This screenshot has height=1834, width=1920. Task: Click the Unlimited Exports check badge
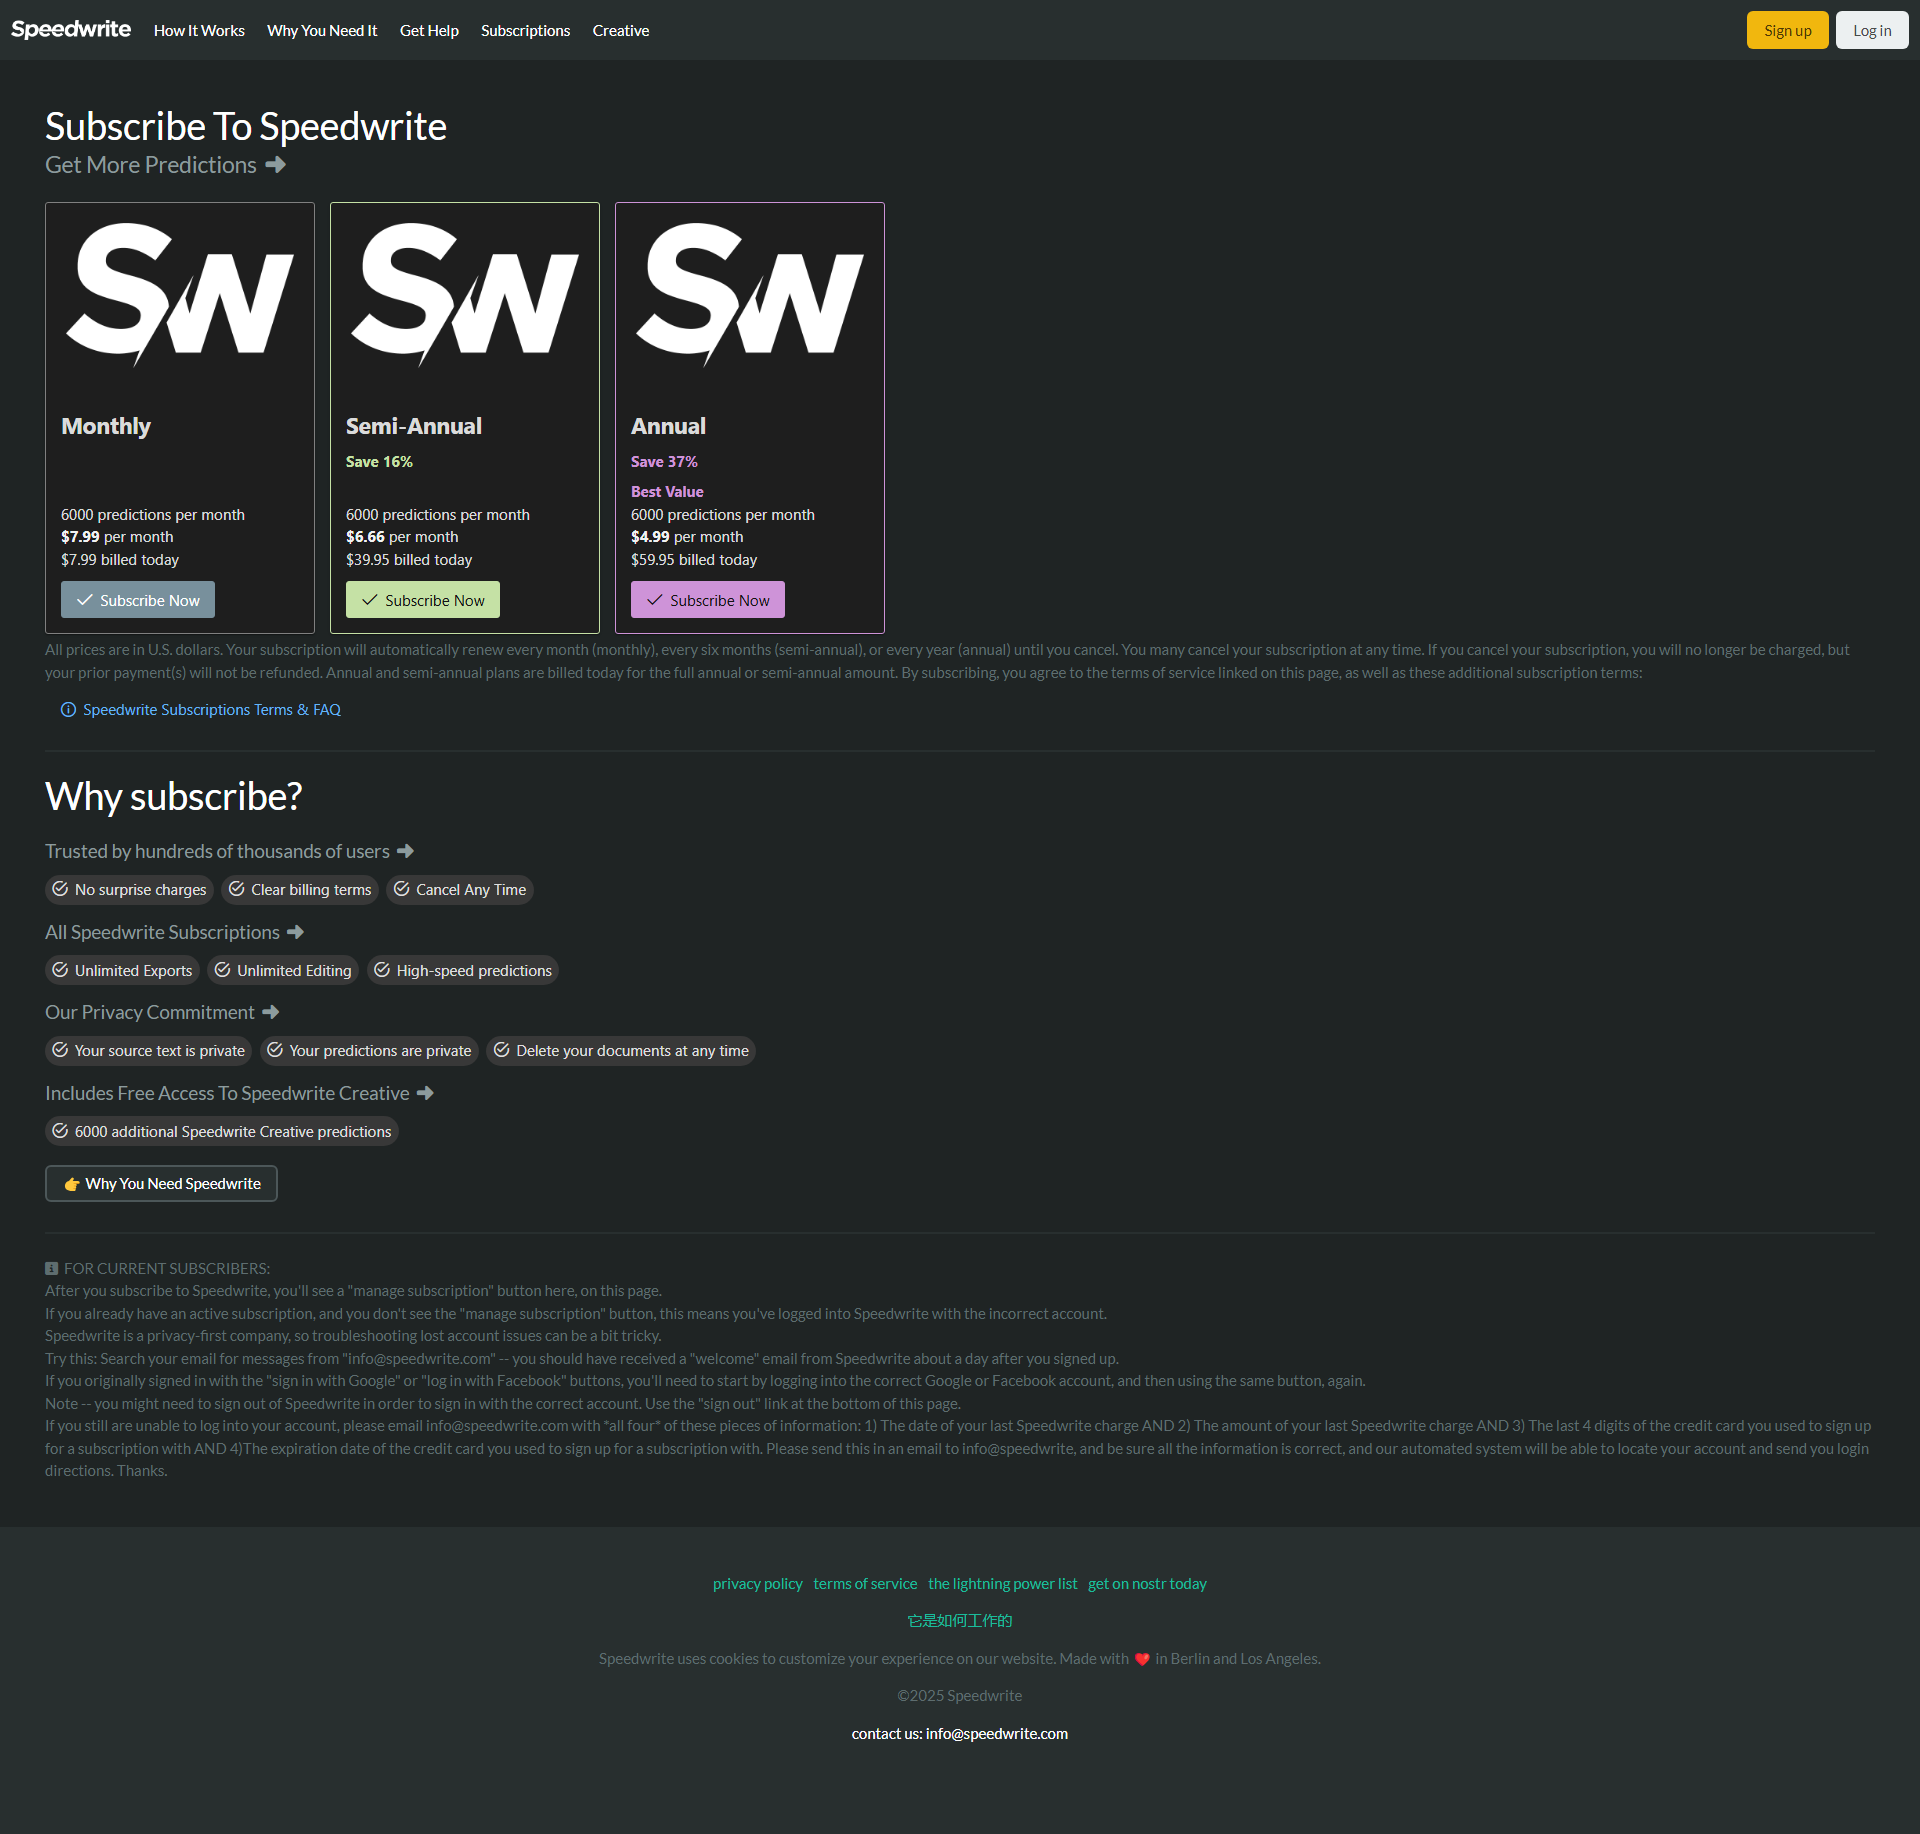coord(122,971)
